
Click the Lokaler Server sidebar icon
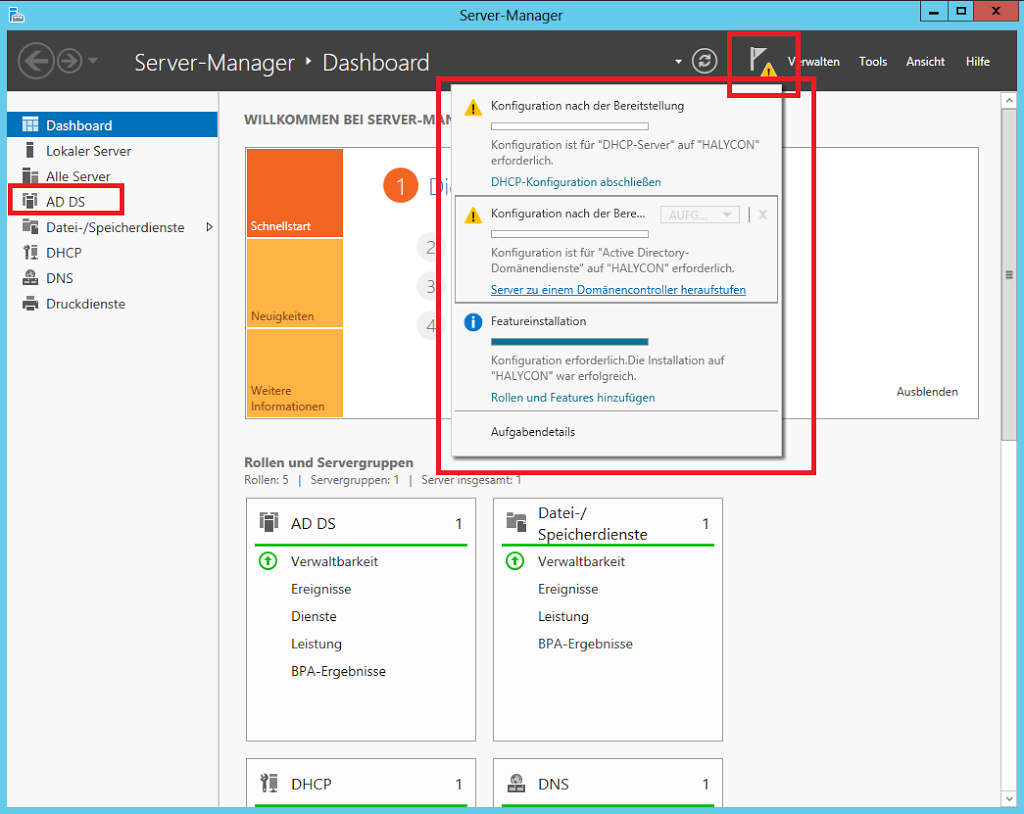[29, 151]
